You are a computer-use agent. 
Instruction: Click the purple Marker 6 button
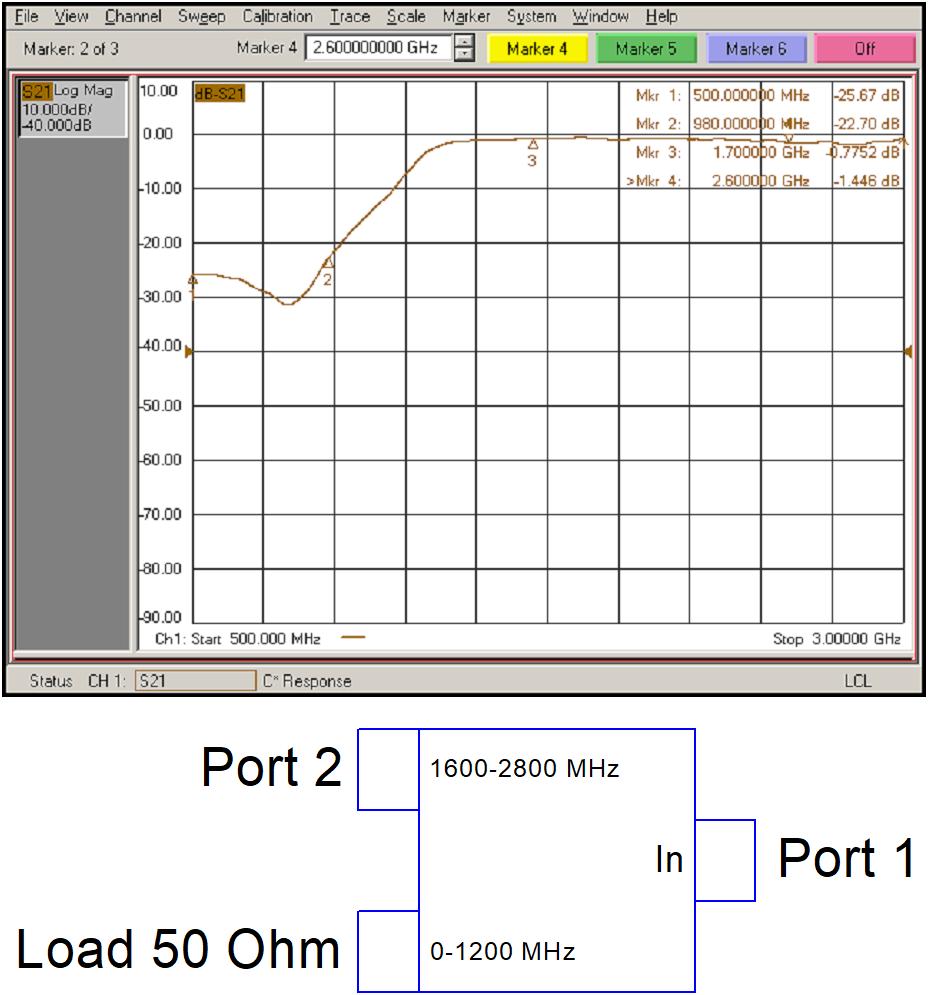click(x=756, y=47)
